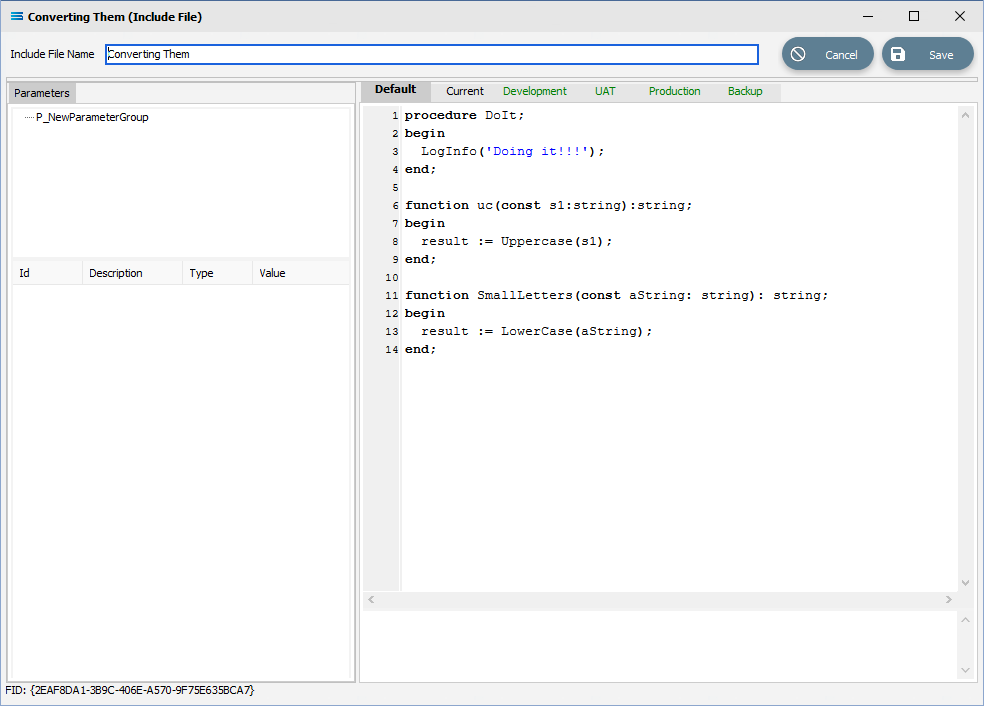Click the Include File Name label
984x706 pixels.
(52, 55)
